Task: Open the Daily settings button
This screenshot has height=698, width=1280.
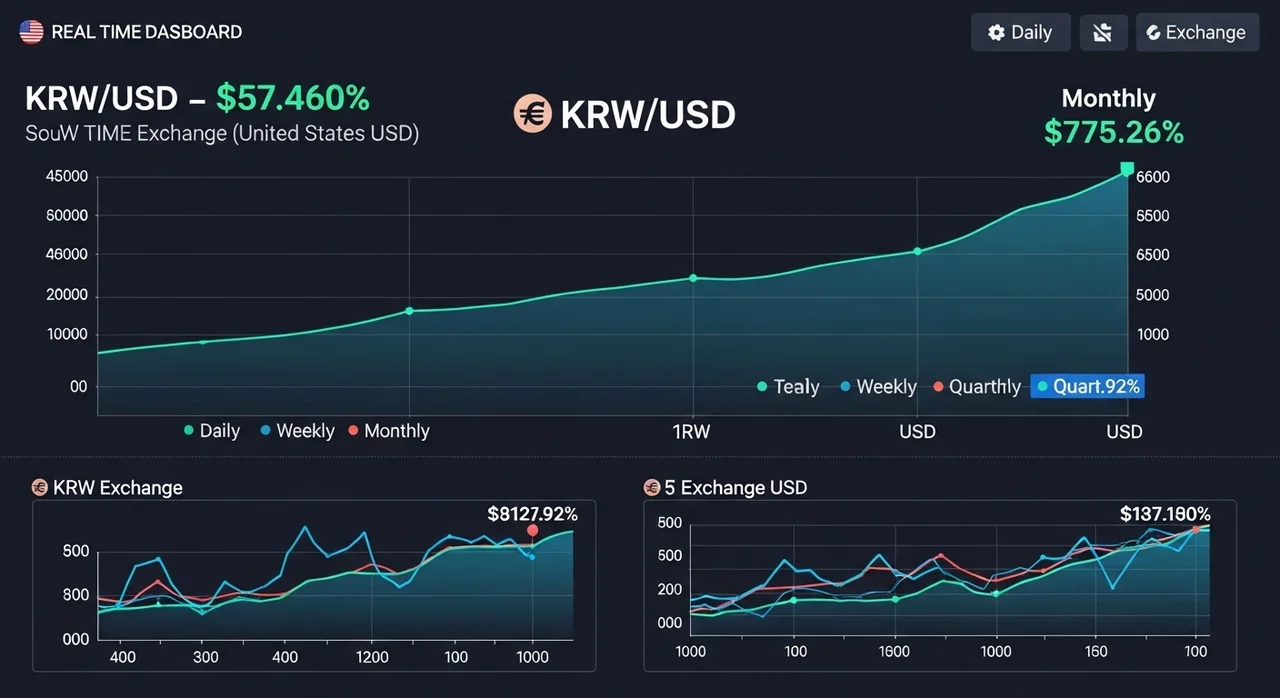Action: [1020, 32]
